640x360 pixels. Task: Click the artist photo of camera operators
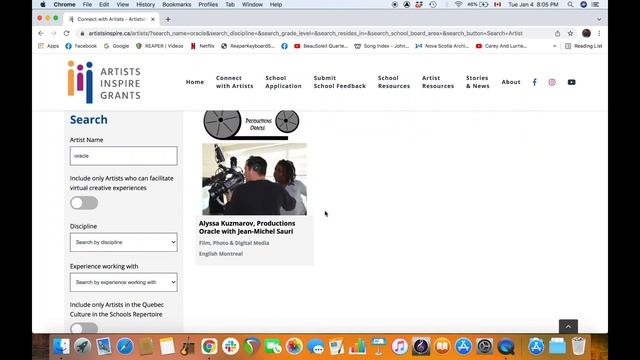254,179
